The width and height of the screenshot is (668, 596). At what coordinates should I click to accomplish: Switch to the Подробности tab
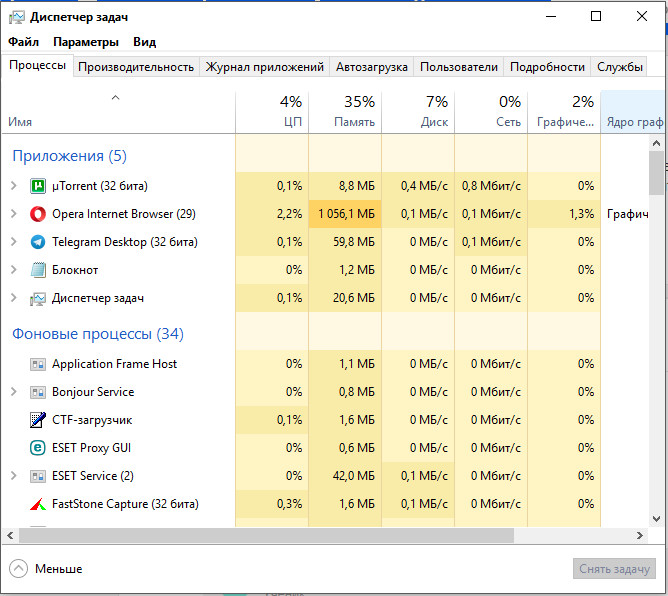[x=547, y=67]
